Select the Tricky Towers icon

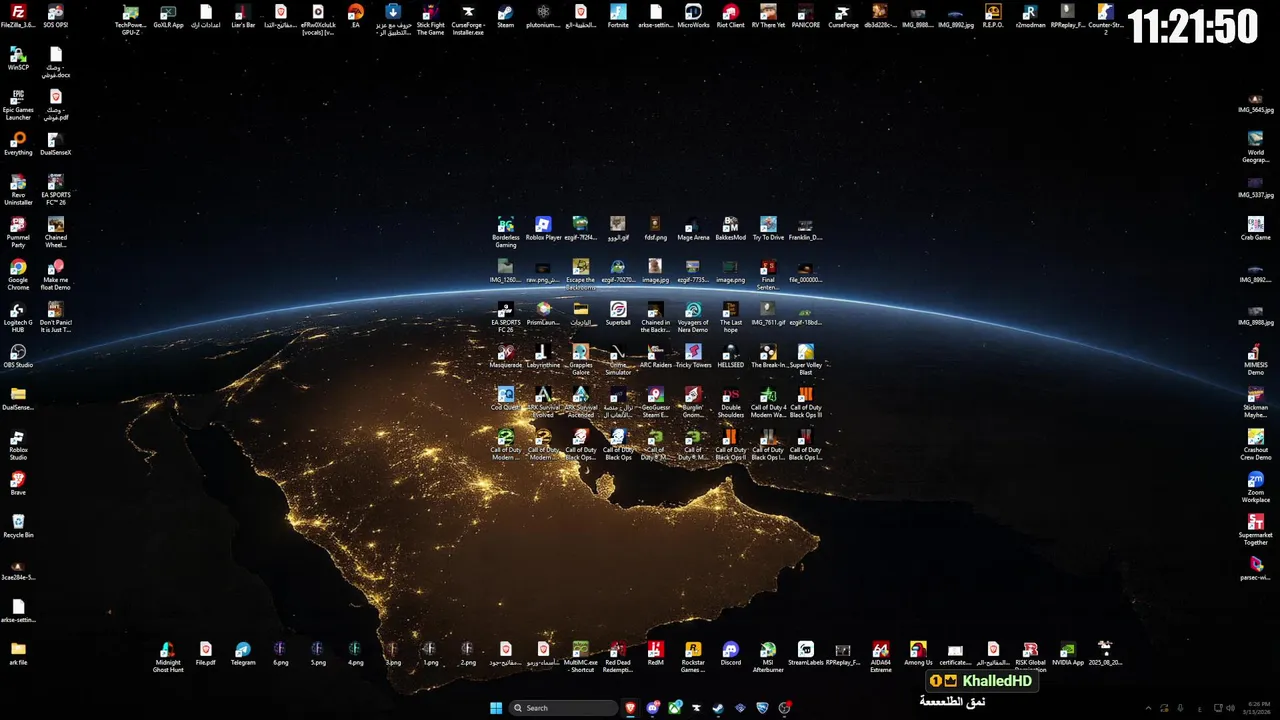[x=693, y=357]
